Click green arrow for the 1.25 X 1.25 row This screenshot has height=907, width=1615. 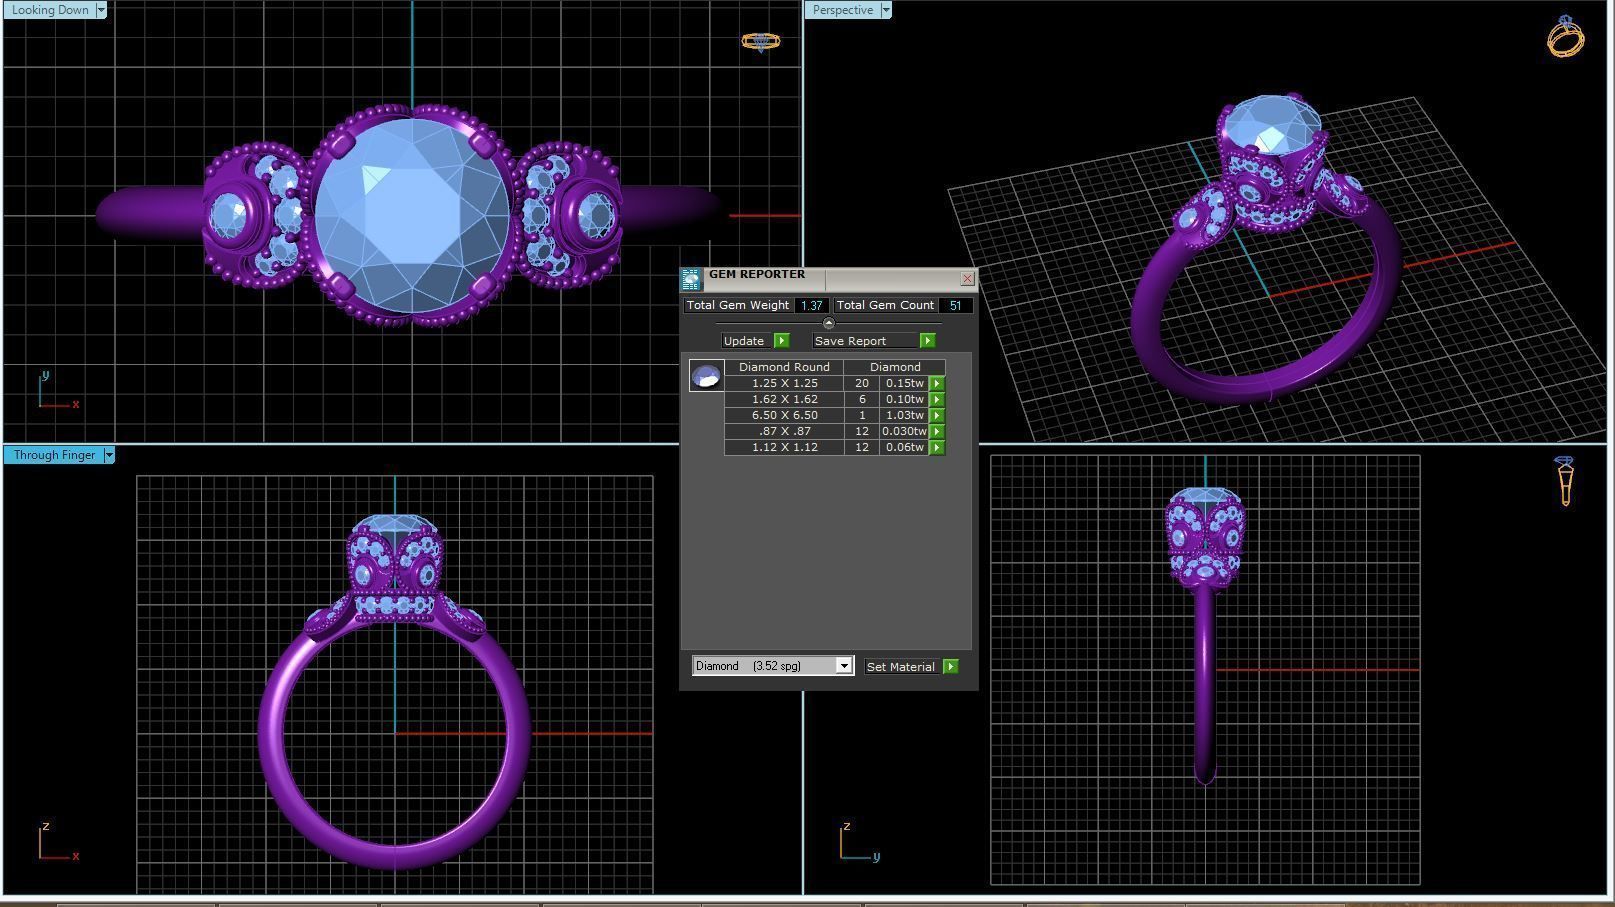click(937, 383)
